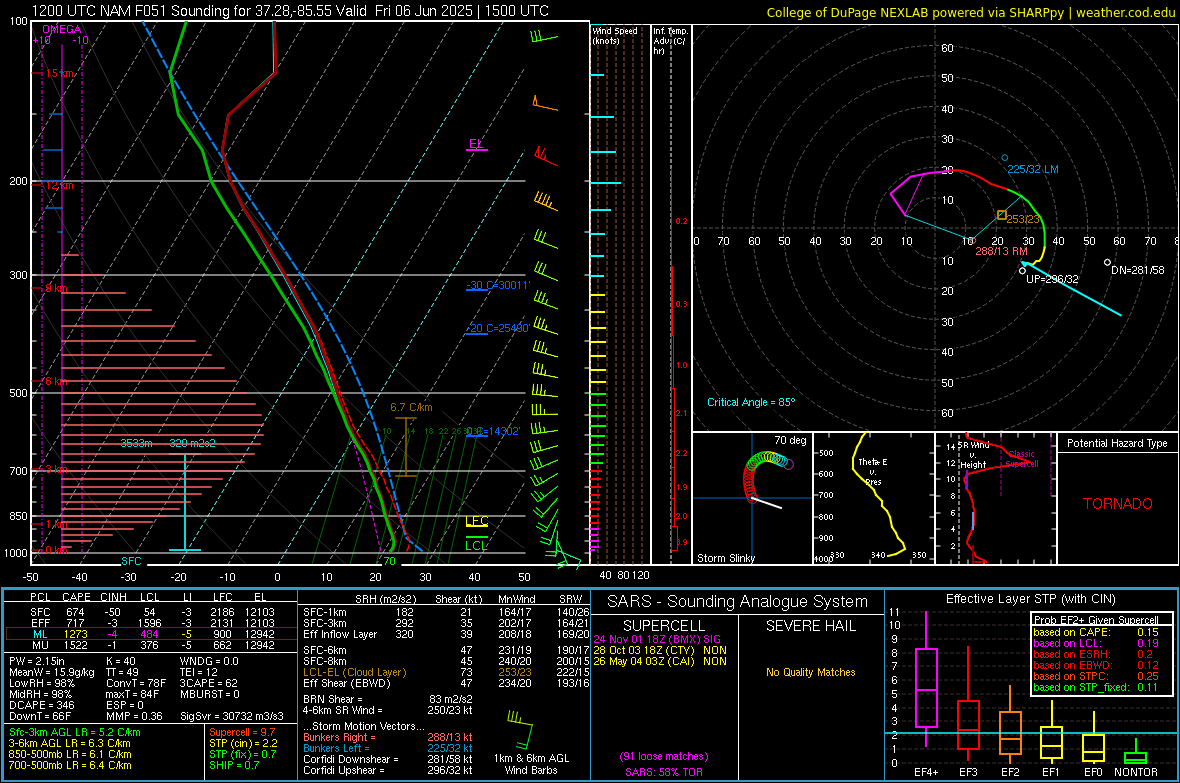Click the Classic Supercell magenta label
This screenshot has height=783, width=1180.
pos(1022,459)
